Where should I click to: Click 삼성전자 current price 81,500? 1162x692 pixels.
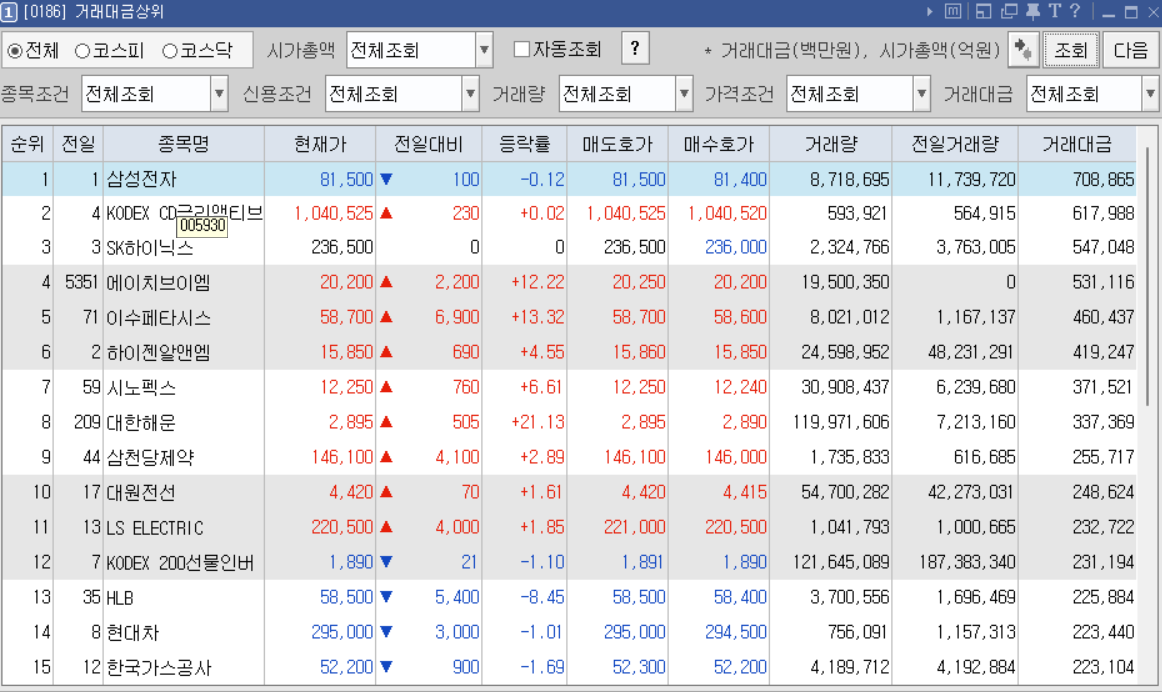(x=346, y=179)
